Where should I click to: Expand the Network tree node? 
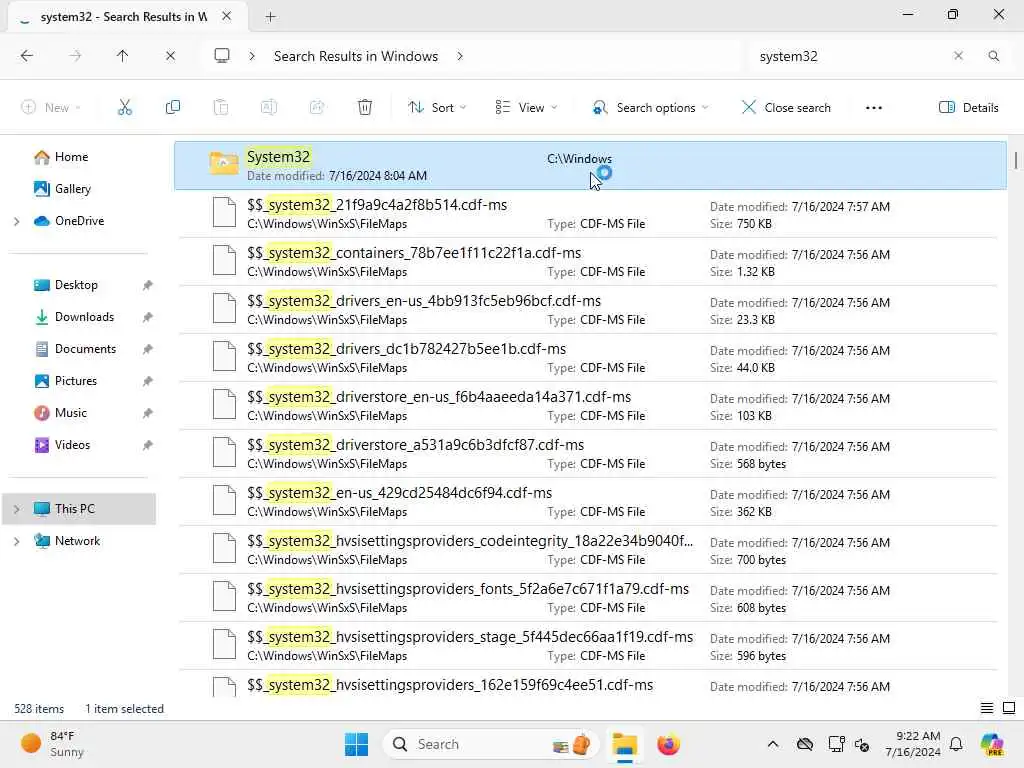click(x=17, y=541)
